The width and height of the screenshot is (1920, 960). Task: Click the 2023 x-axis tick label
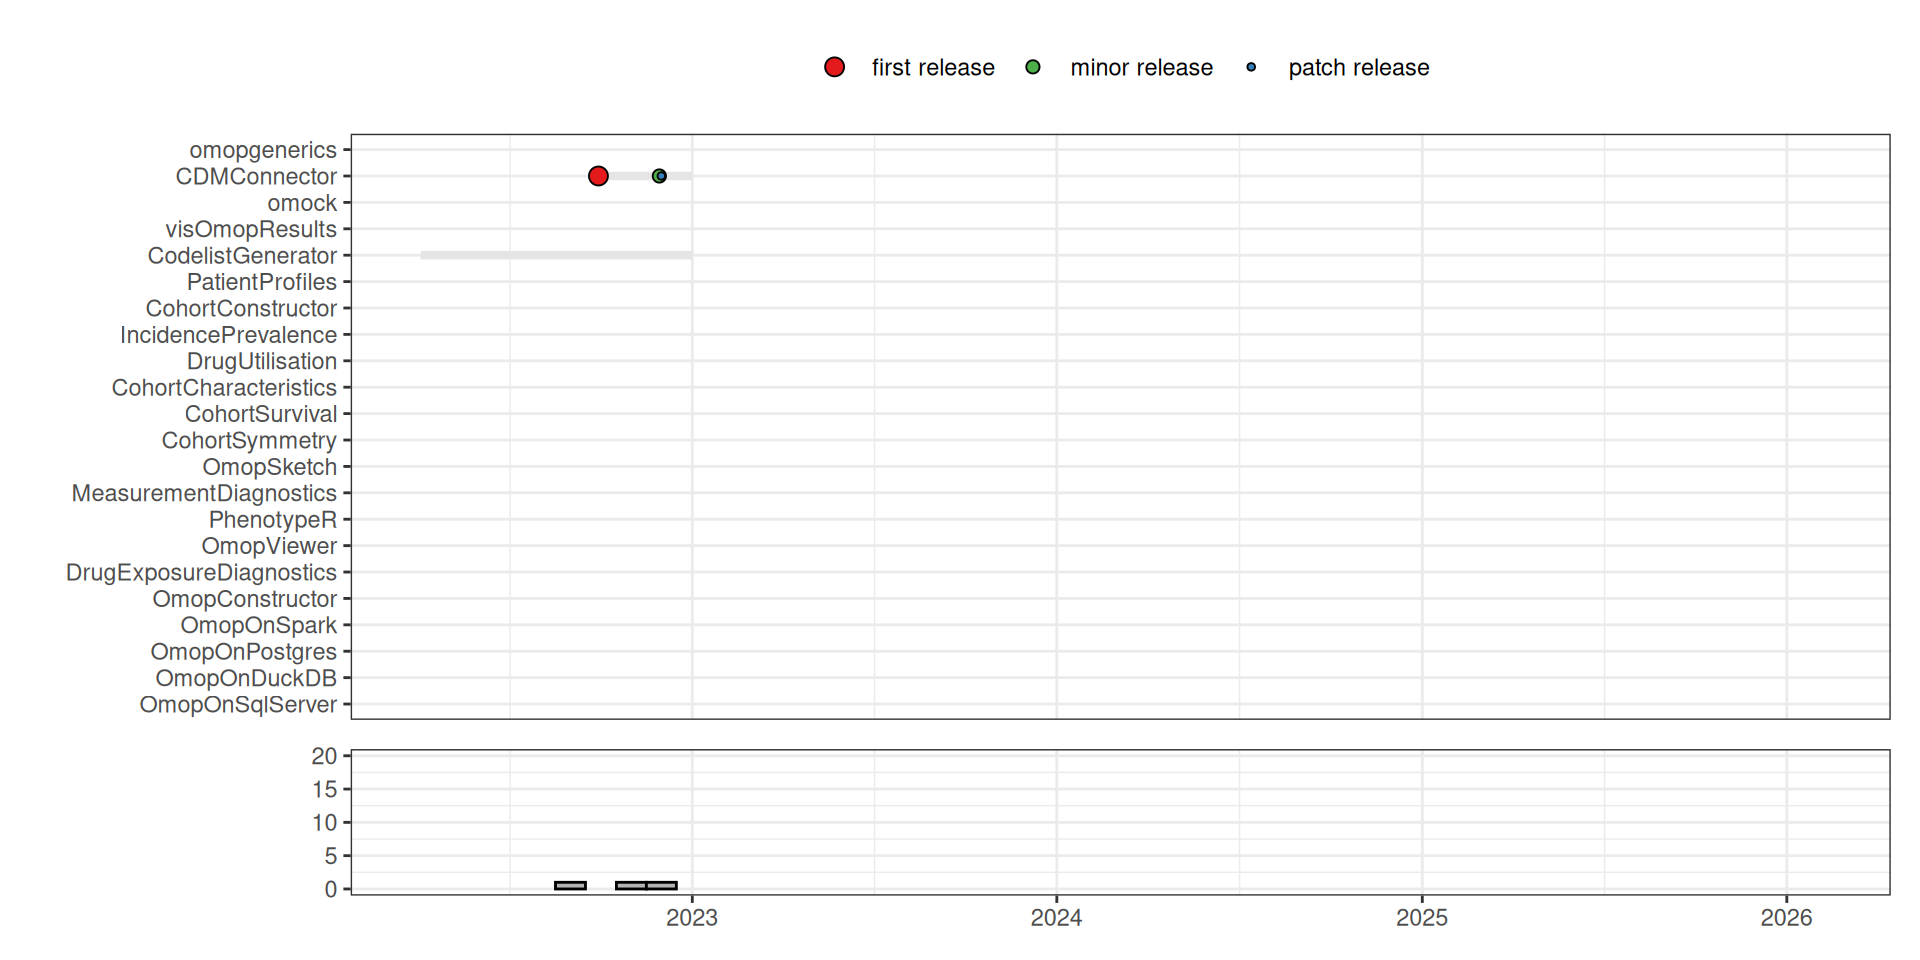pos(692,918)
